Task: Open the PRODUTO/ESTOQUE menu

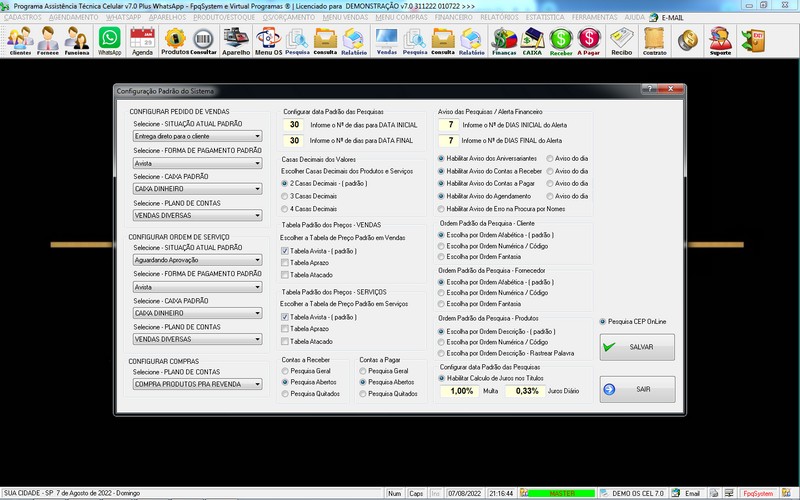Action: (x=224, y=17)
